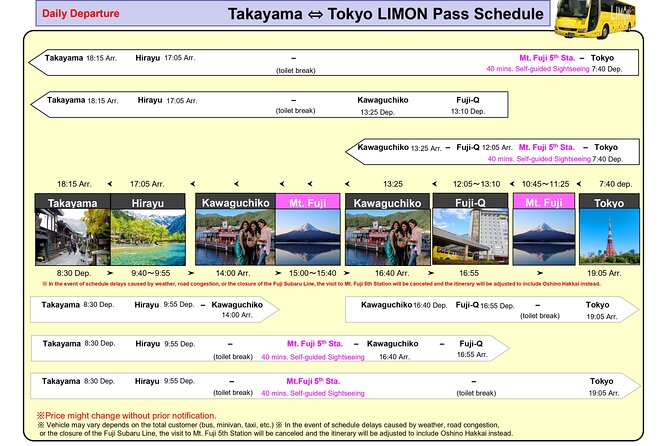This screenshot has width=669, height=446.
Task: Select the "12:05～13:10" time range
Action: (476, 184)
